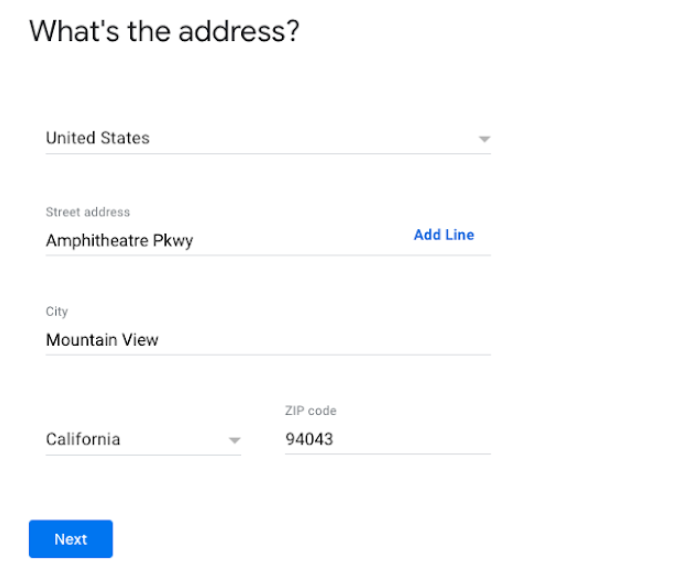Expand the state dropdown arrow
Viewport: 691px width, 576px height.
point(234,440)
